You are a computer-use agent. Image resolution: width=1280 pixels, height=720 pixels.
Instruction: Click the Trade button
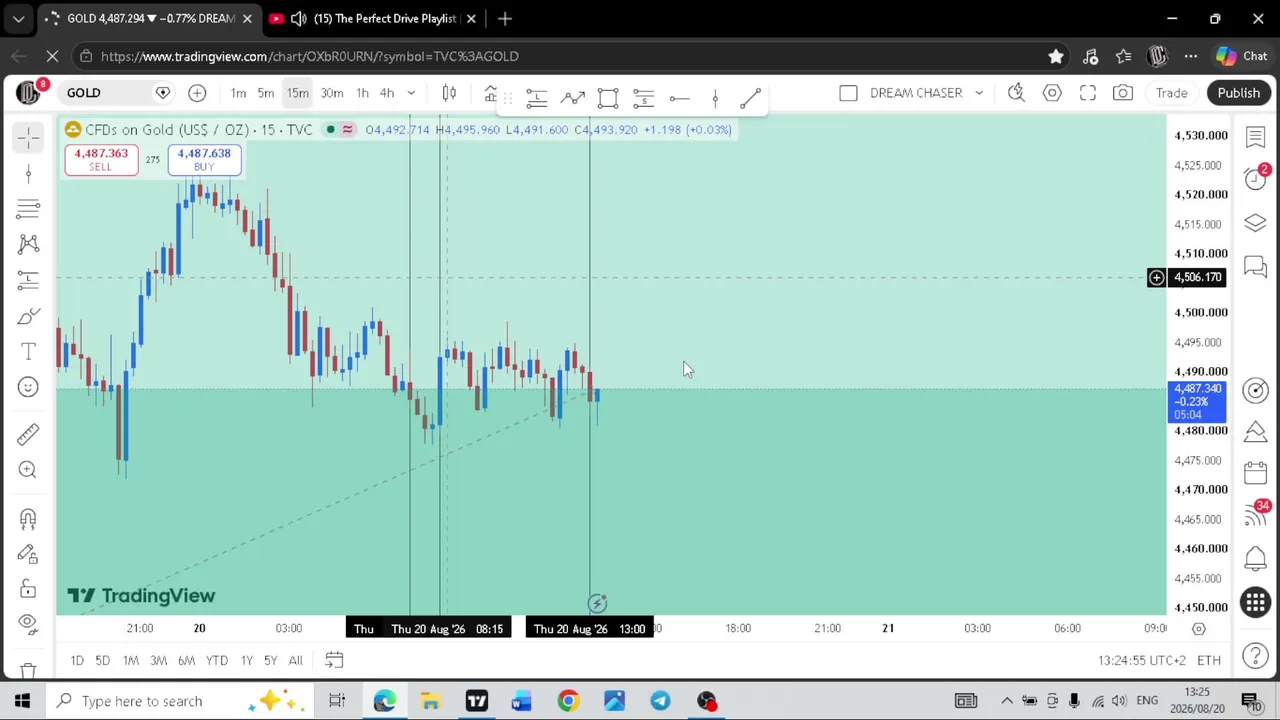1172,93
